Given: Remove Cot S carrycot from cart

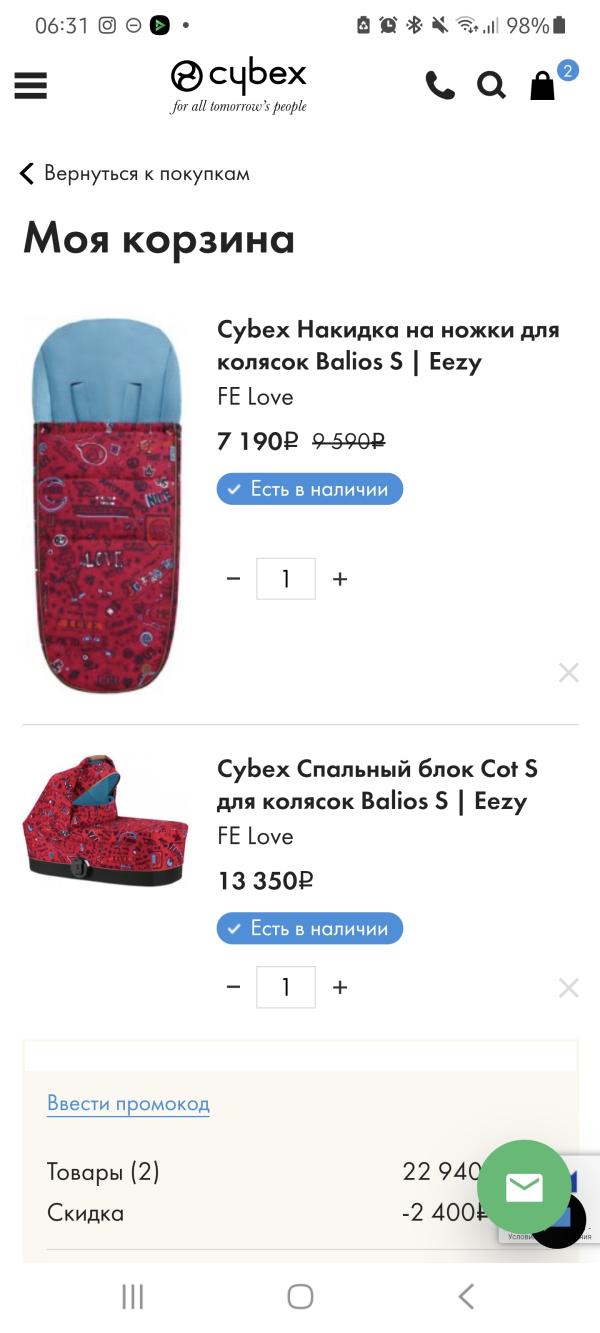Looking at the screenshot, I should tap(569, 988).
